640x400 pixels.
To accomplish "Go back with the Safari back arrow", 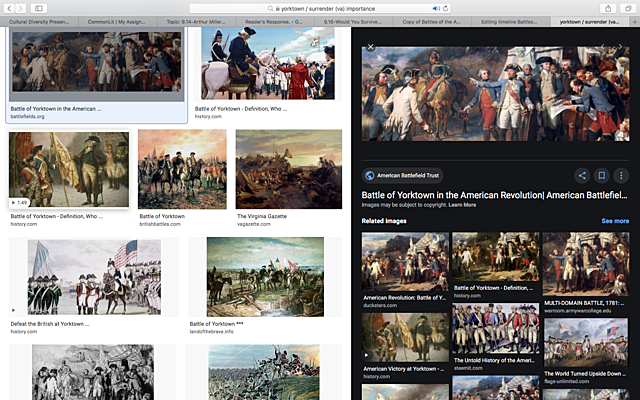I will (x=9, y=8).
